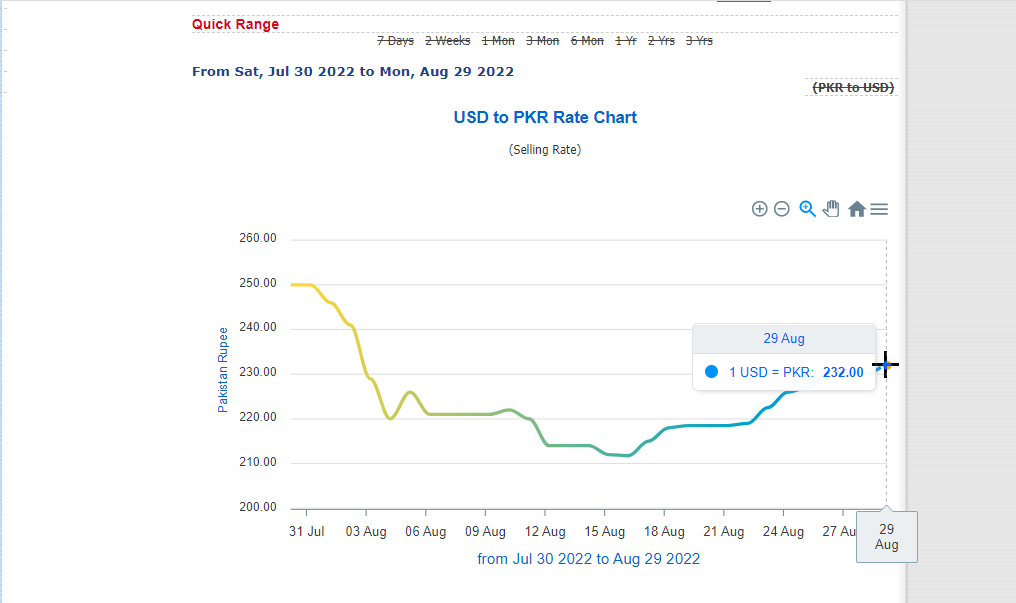Click the USD to PKR Rate Chart title
The image size is (1016, 603).
click(x=545, y=117)
